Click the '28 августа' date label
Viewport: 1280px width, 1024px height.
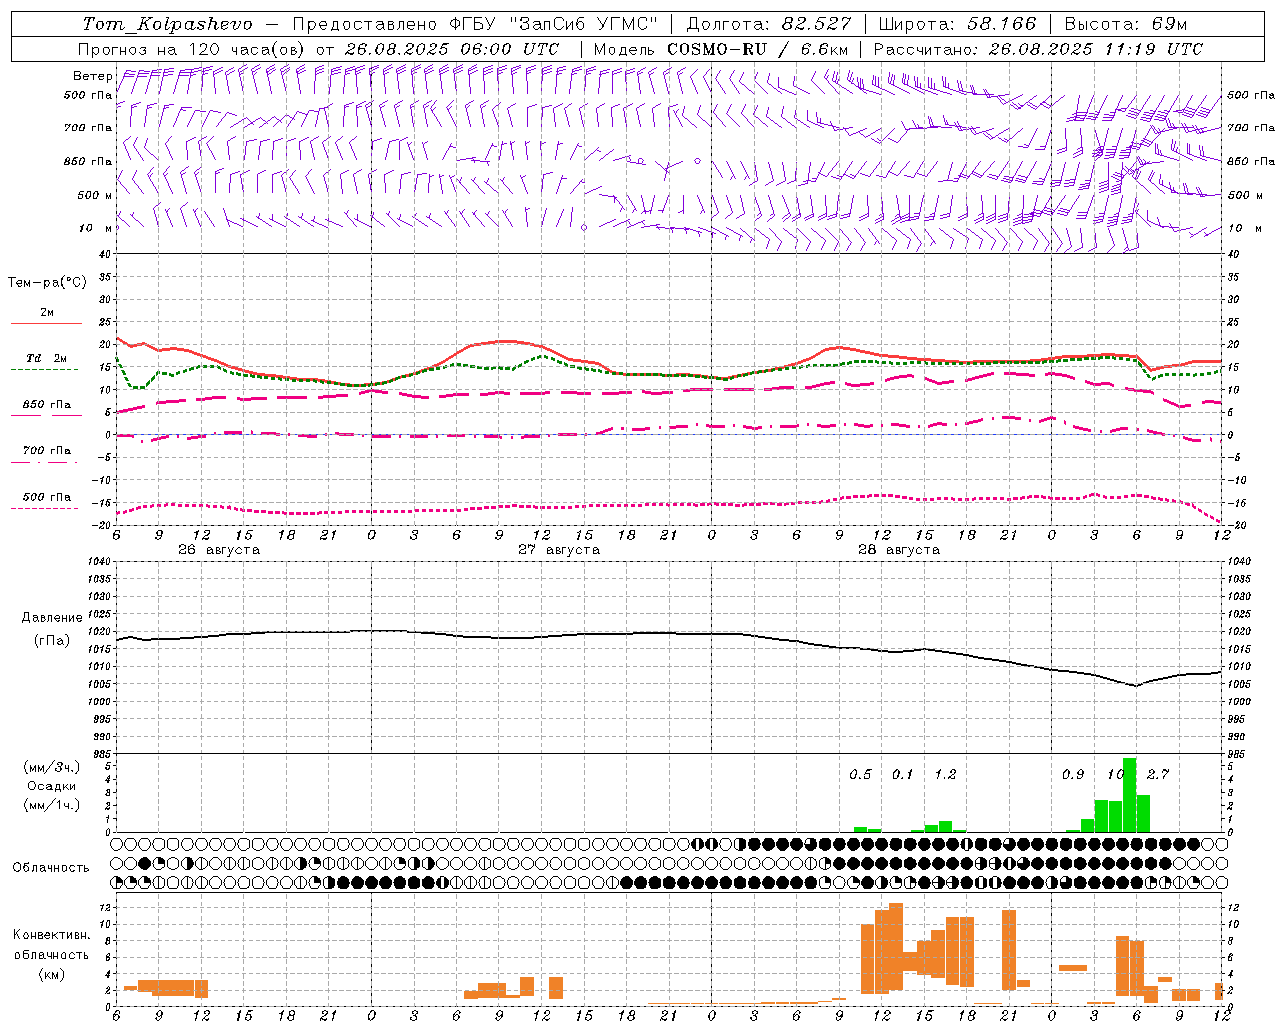coord(899,550)
